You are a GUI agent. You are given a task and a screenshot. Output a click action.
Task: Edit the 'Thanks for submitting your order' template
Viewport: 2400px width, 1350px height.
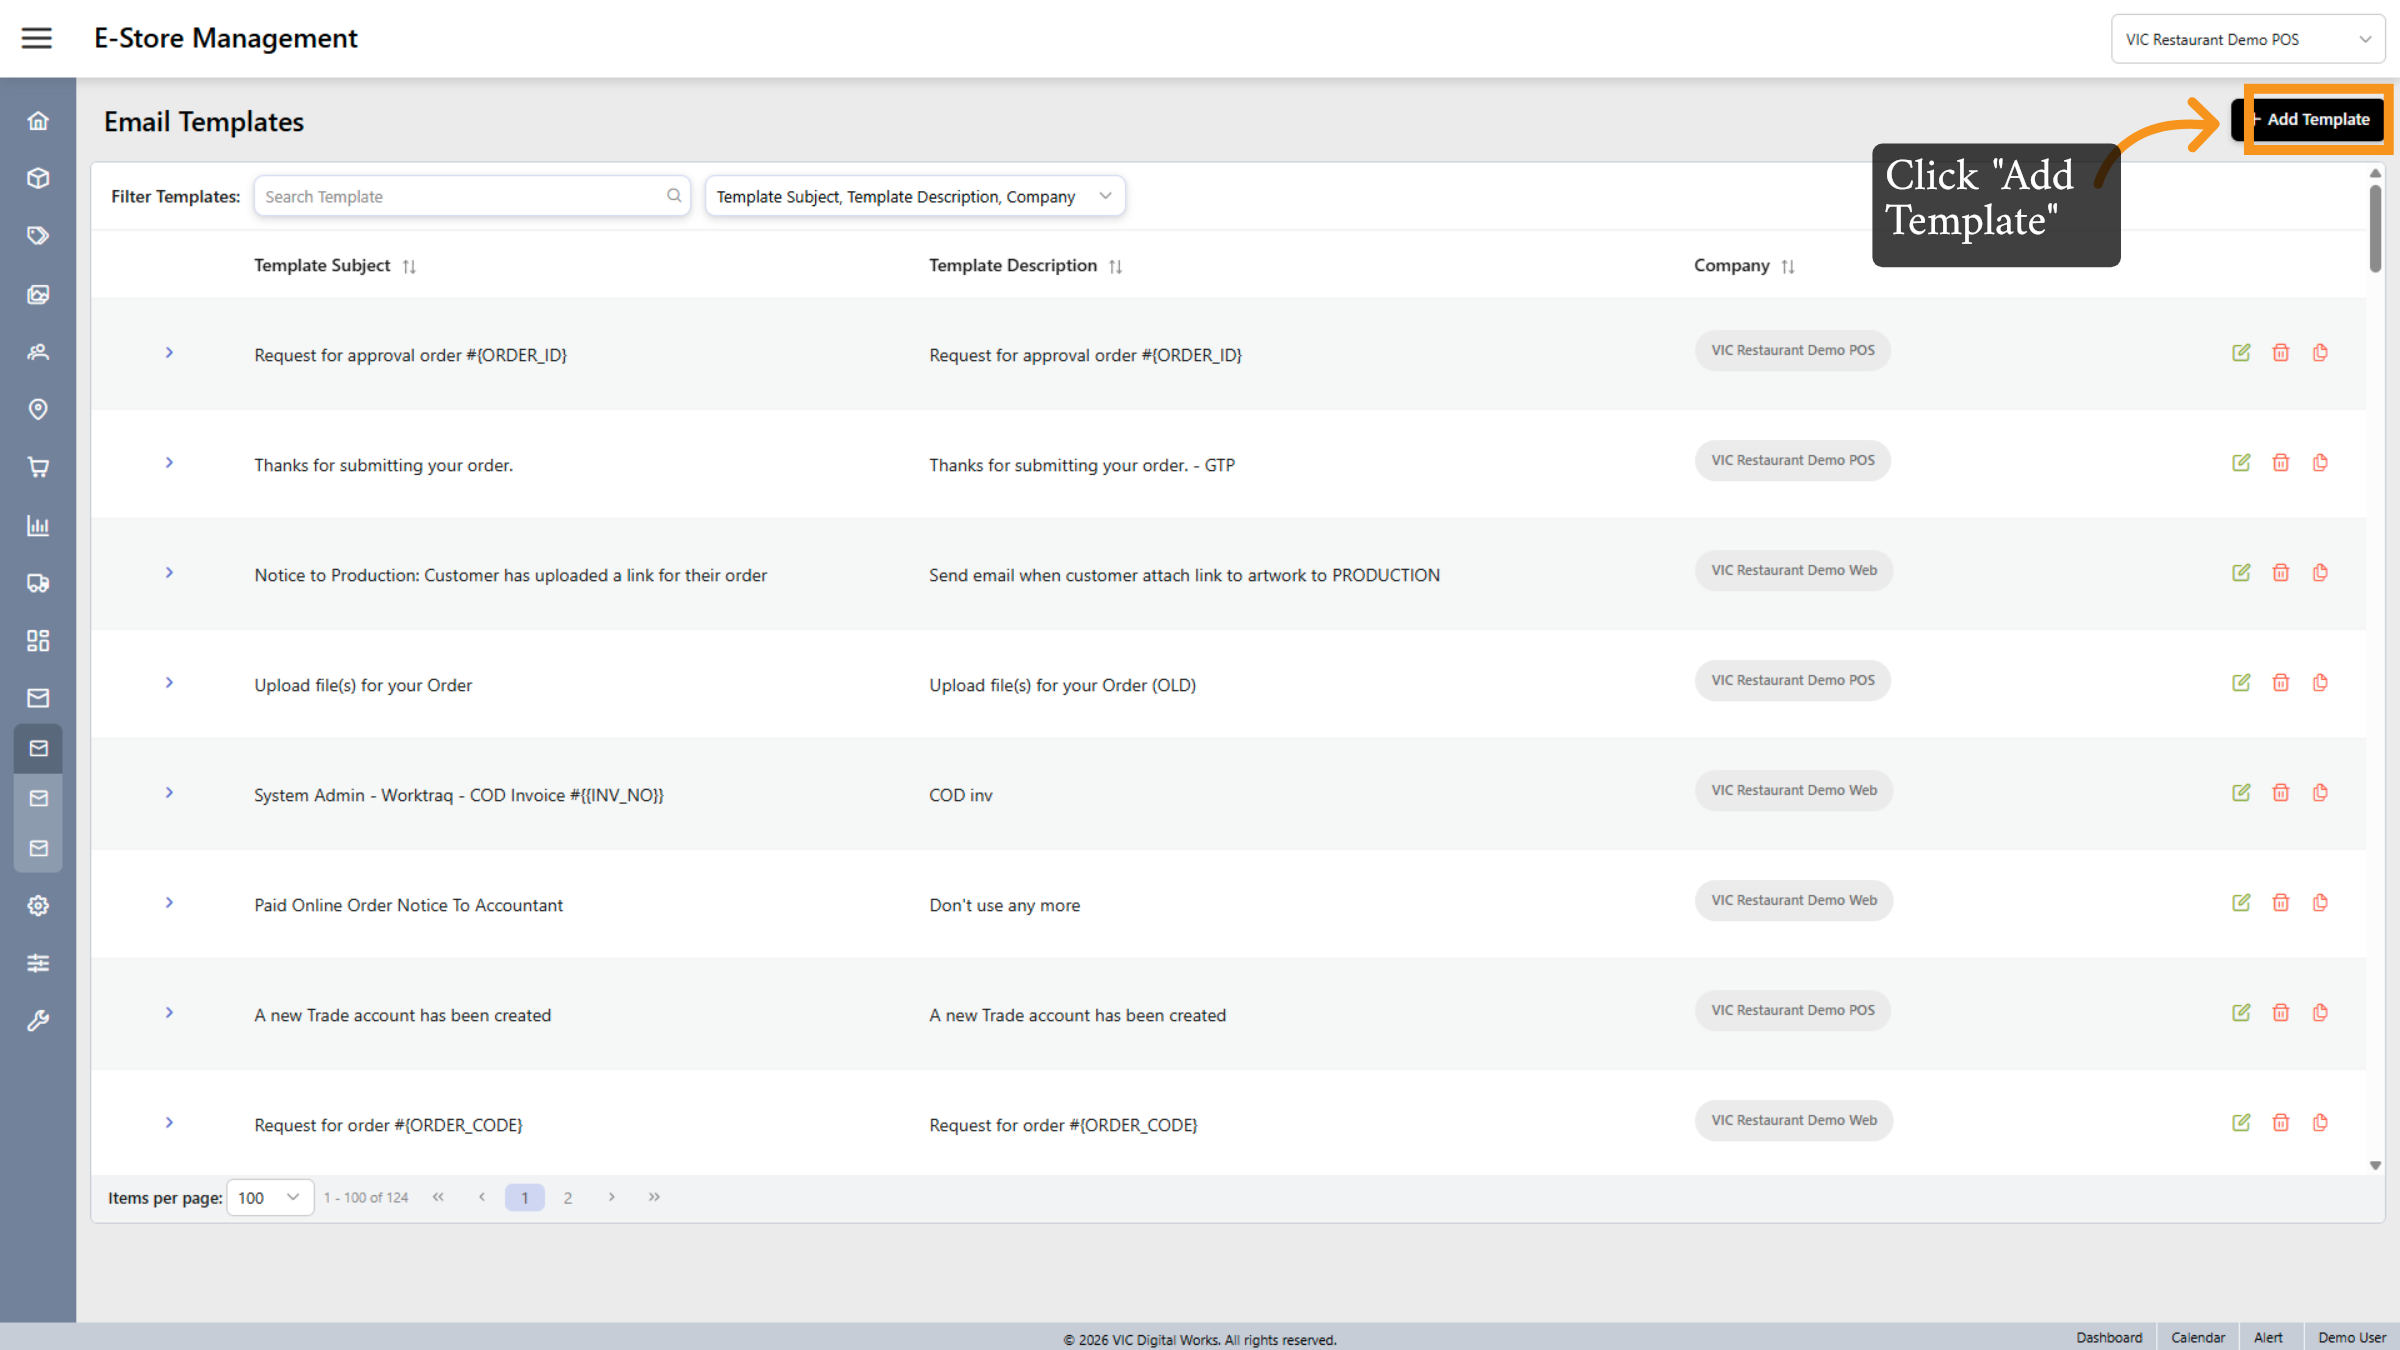click(2241, 462)
